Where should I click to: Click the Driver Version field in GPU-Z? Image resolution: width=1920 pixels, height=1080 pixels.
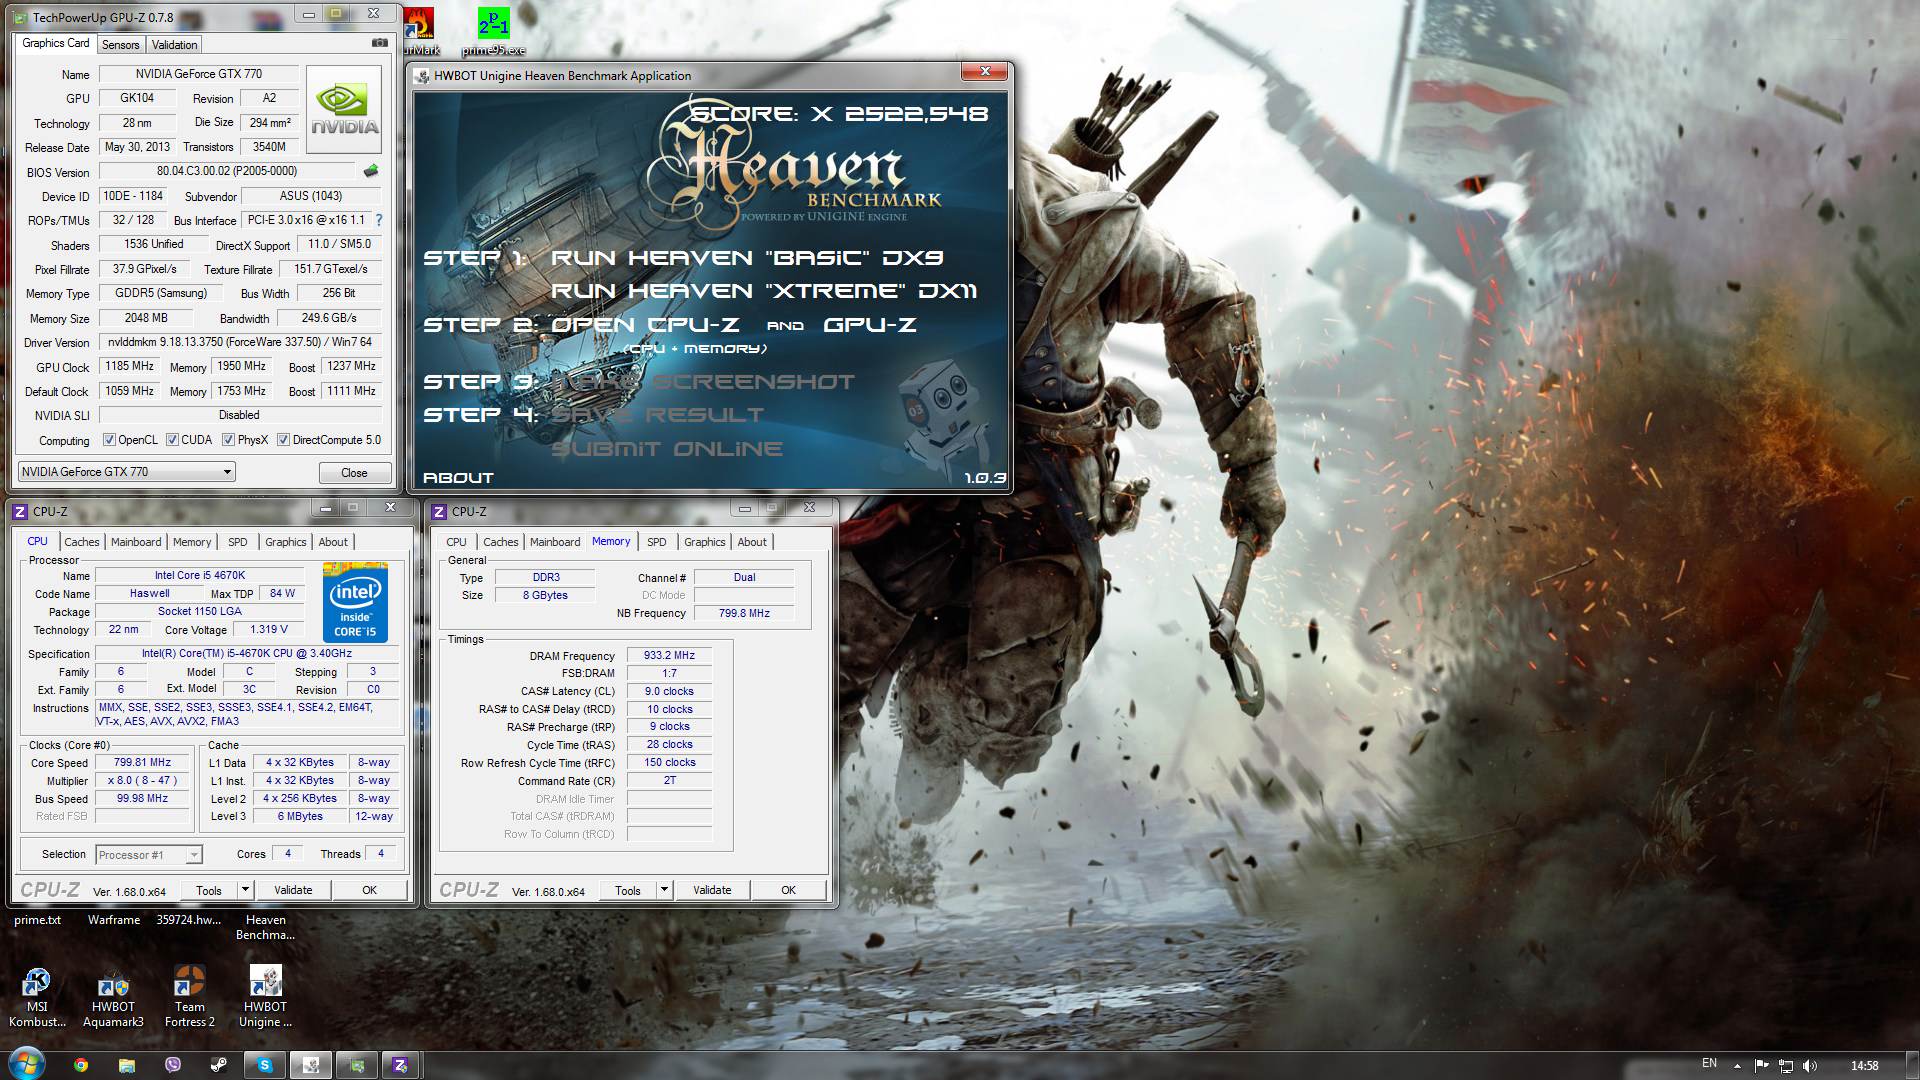click(x=240, y=342)
